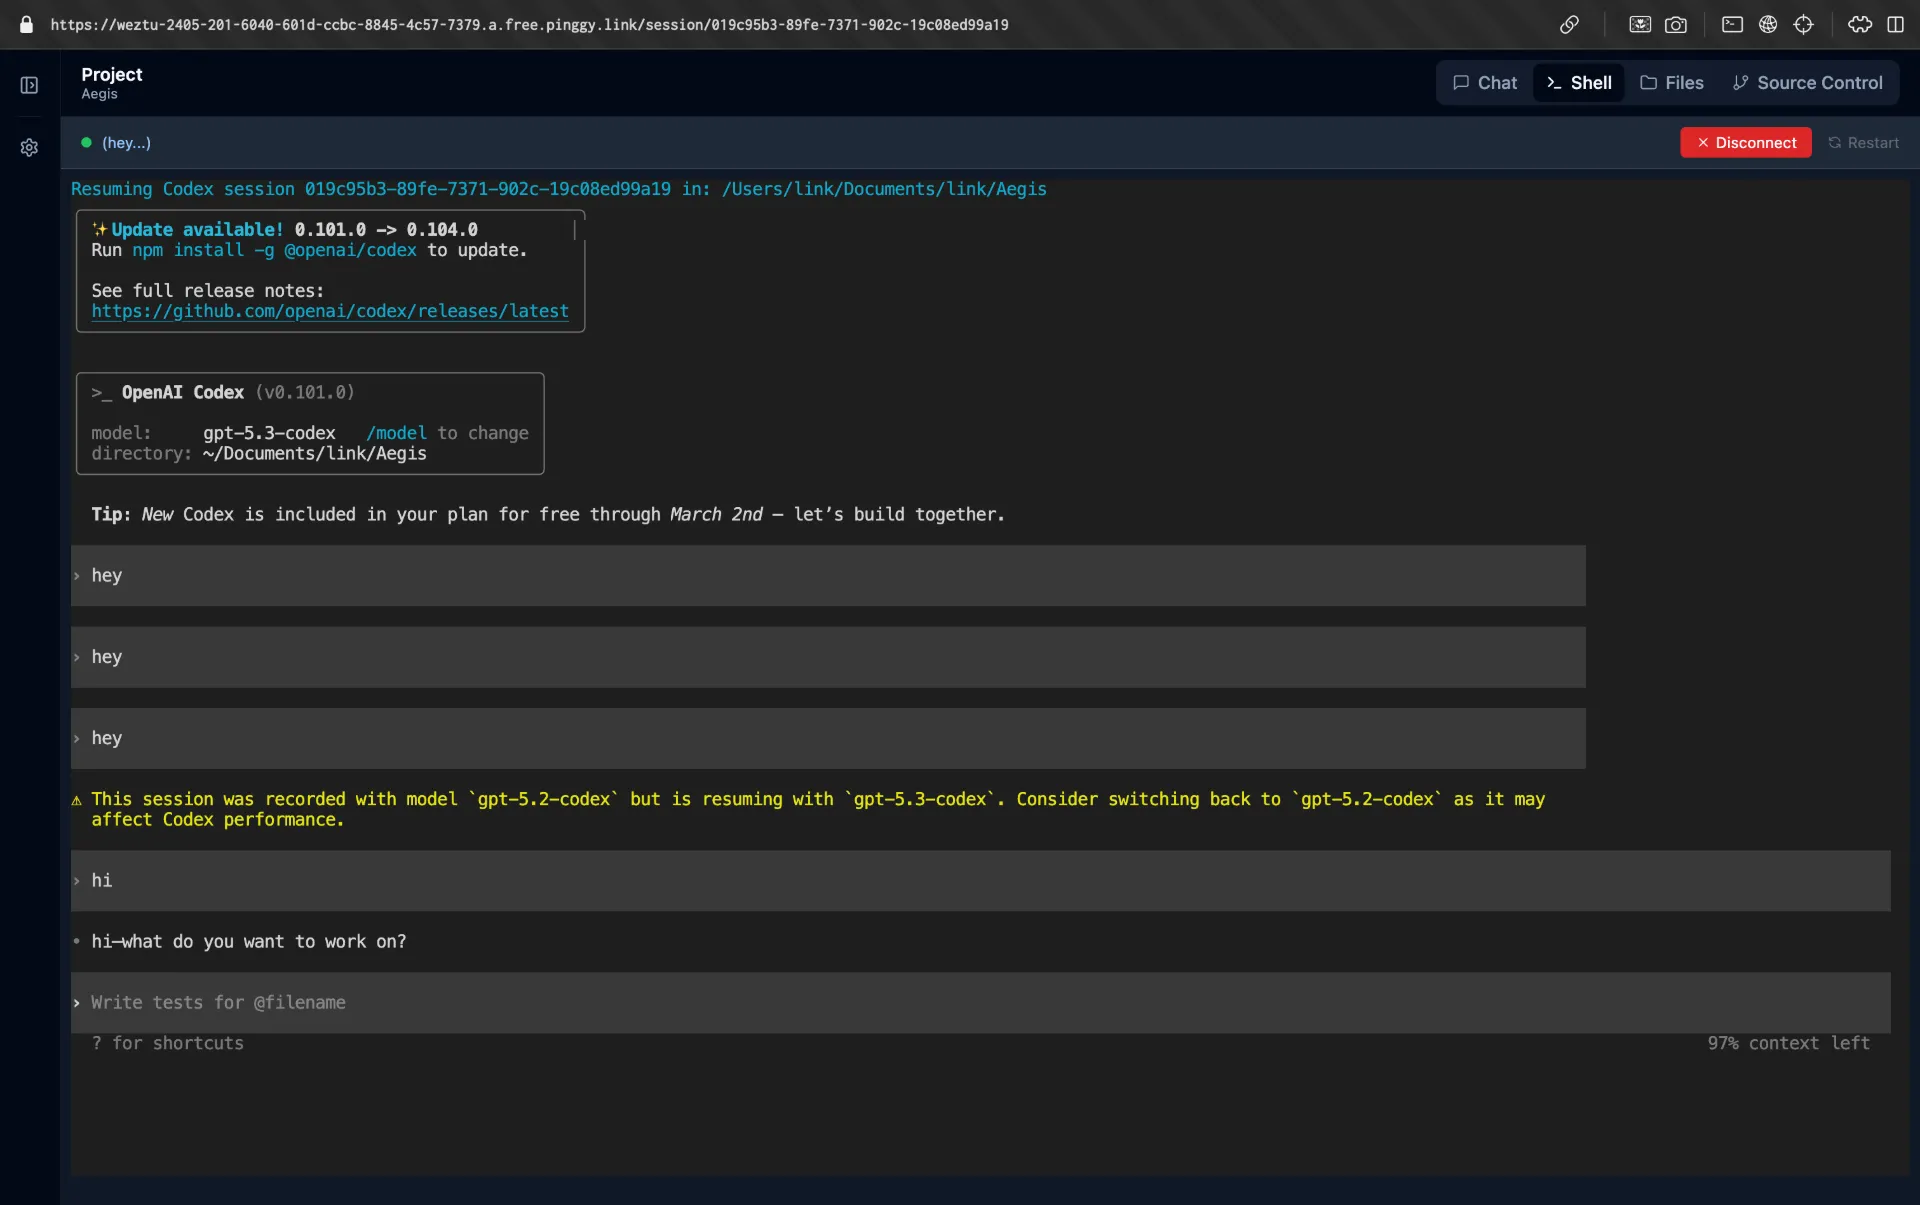Open the Files tab
Screen dimensions: 1920x1205
[x=1672, y=83]
